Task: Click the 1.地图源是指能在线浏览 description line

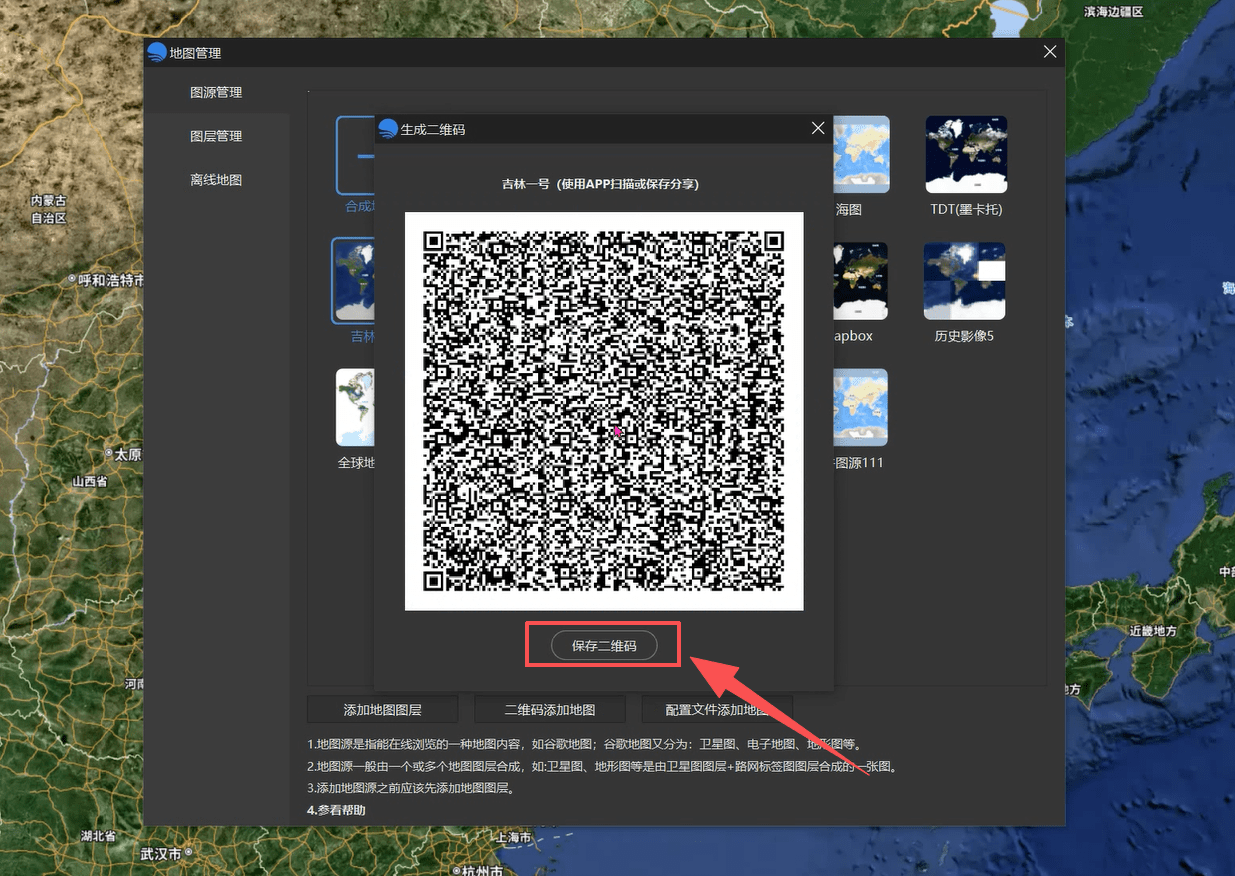Action: pos(584,744)
